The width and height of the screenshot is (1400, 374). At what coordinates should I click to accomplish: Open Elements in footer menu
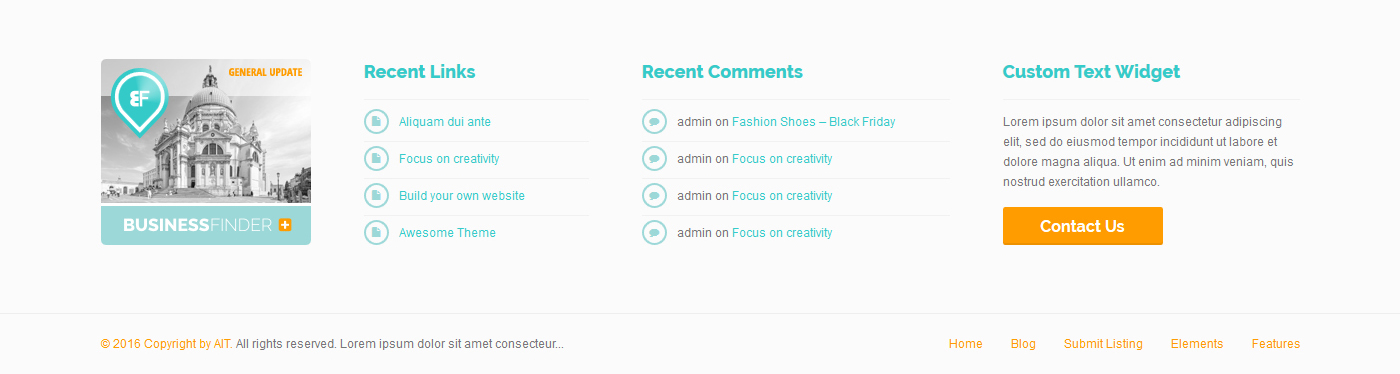pos(1197,344)
